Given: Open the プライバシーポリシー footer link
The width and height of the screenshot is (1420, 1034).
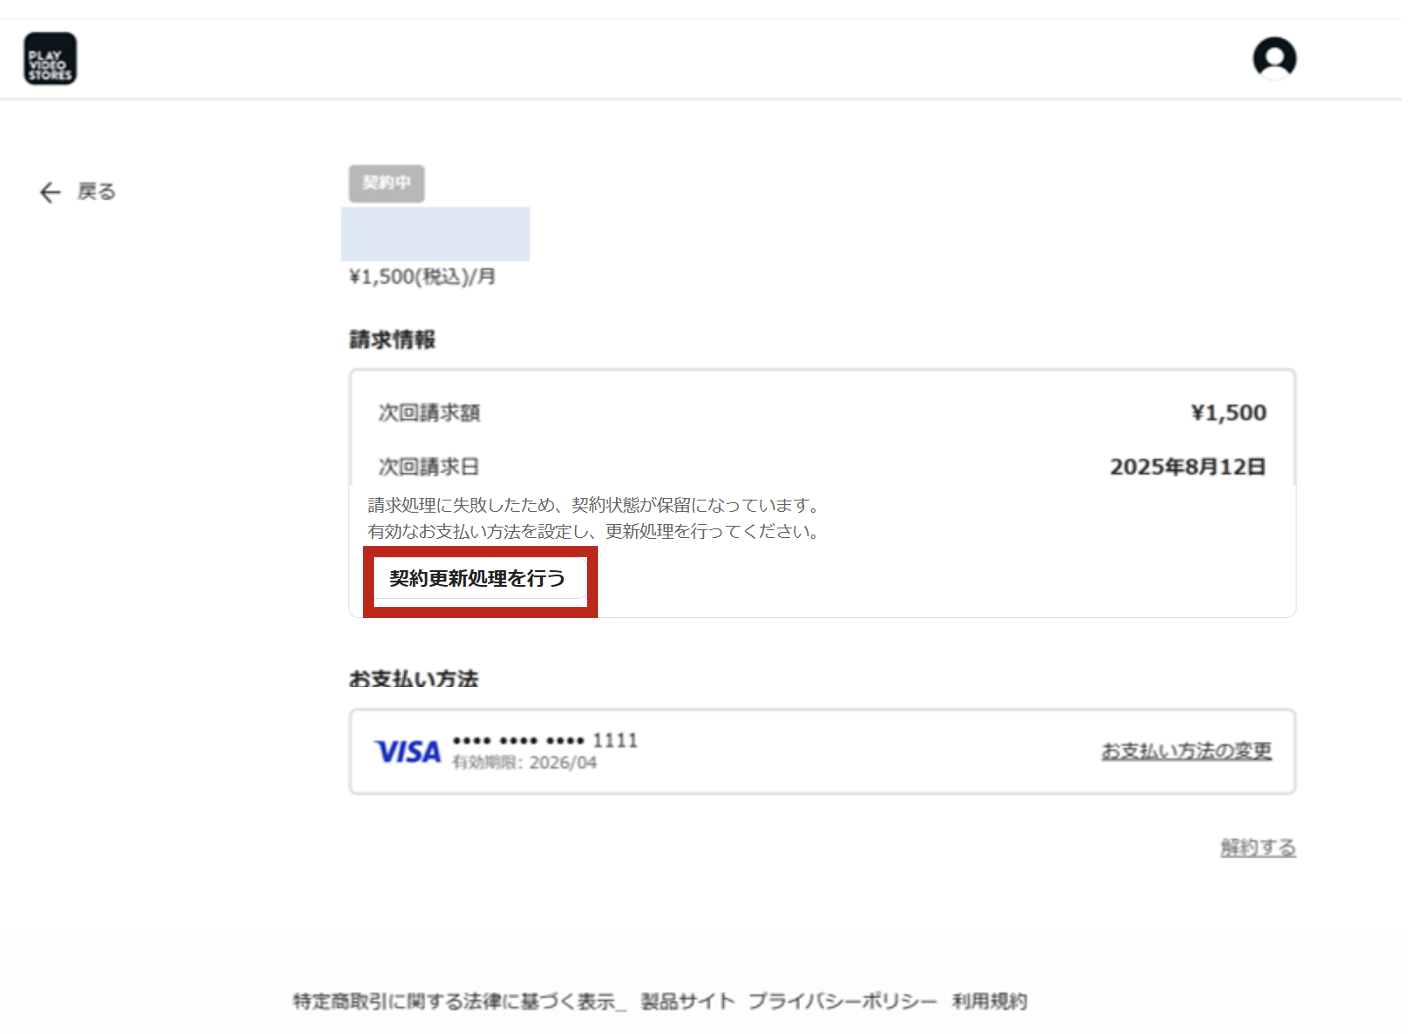Looking at the screenshot, I should click(843, 1001).
